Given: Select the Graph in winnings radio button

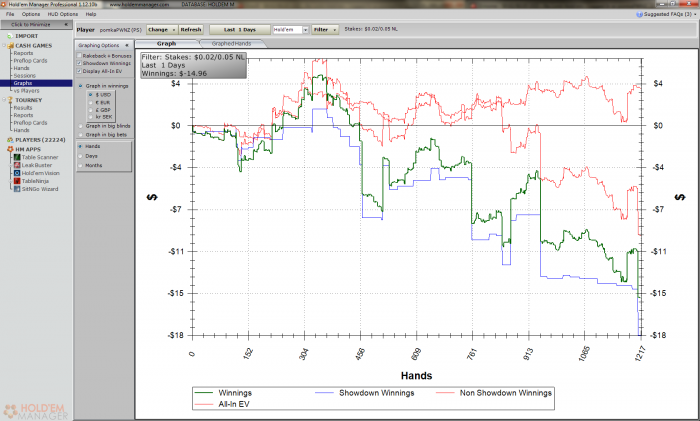Looking at the screenshot, I should [x=80, y=86].
